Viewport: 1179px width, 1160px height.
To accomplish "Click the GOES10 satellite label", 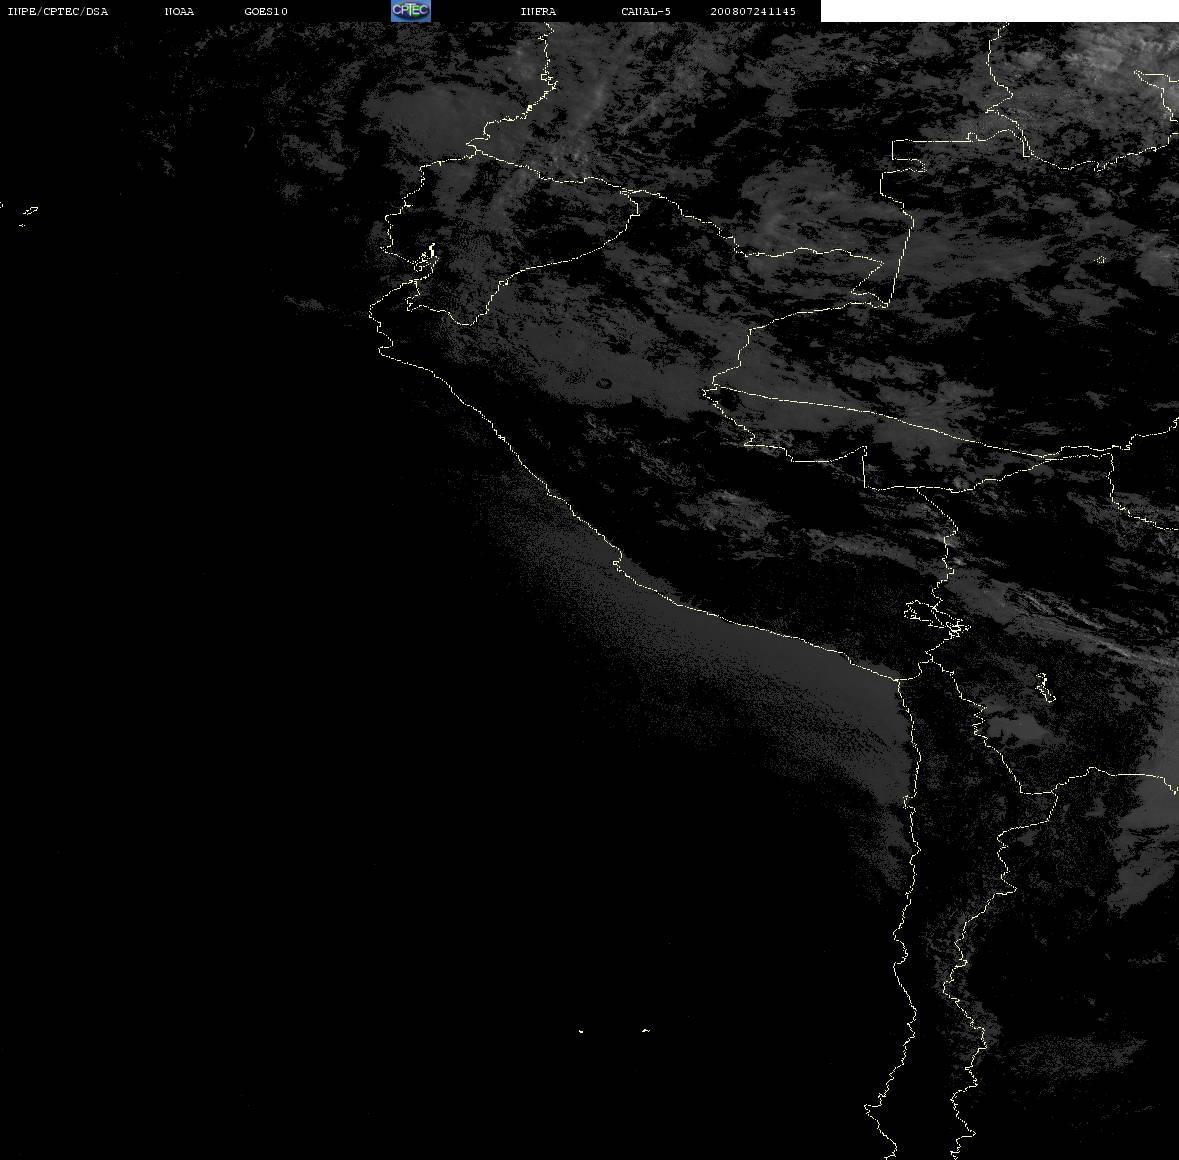I will tap(265, 11).
